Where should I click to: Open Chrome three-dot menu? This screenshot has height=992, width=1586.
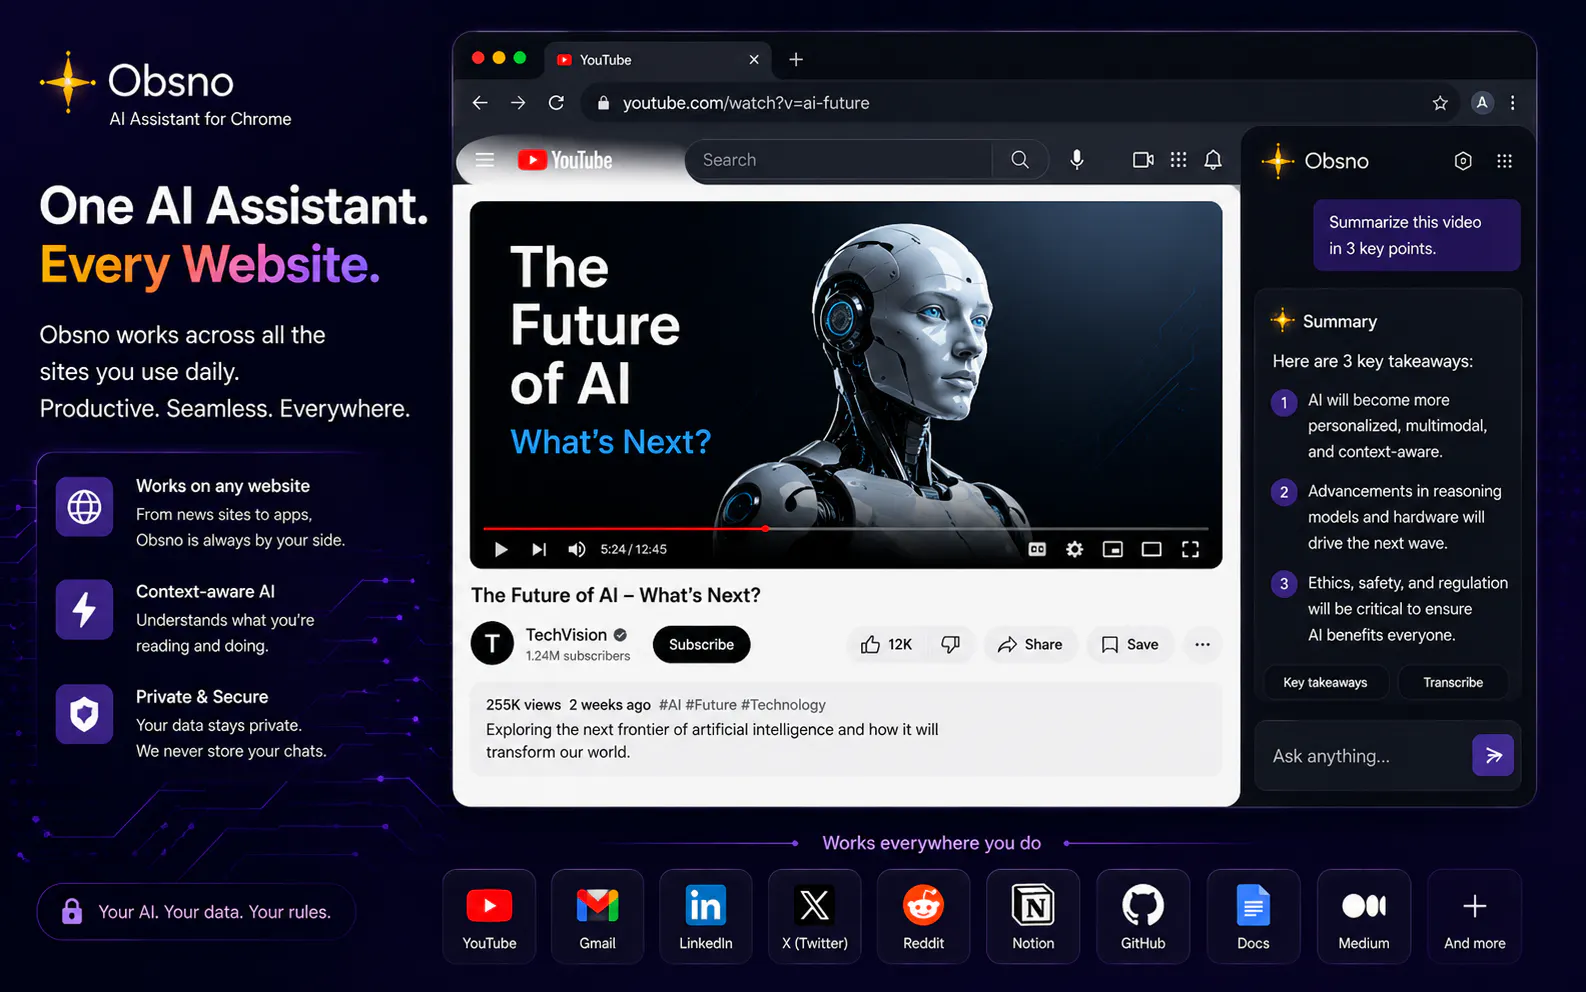click(x=1513, y=103)
